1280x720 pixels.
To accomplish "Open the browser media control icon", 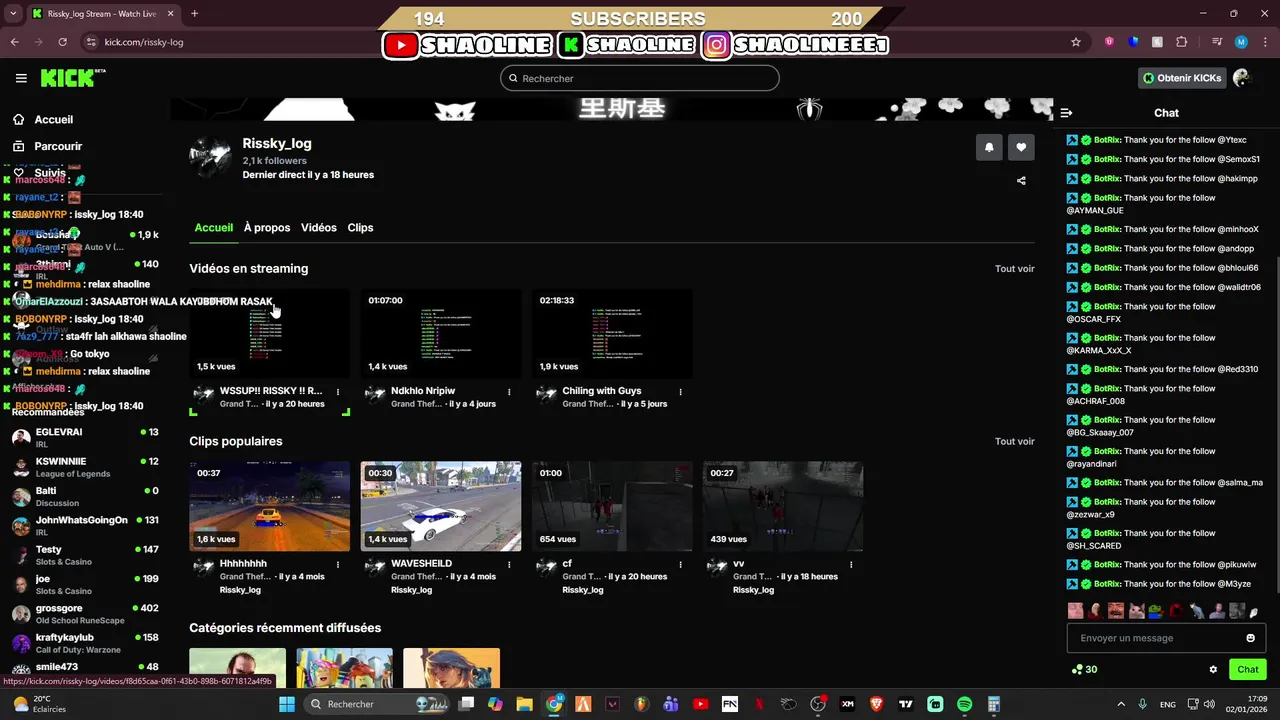I will [x=1217, y=42].
